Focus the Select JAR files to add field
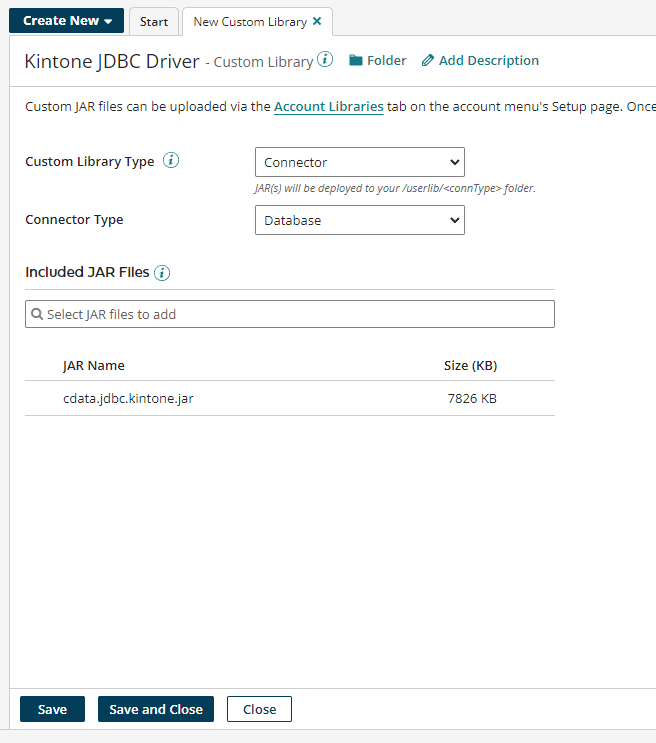 pyautogui.click(x=290, y=314)
